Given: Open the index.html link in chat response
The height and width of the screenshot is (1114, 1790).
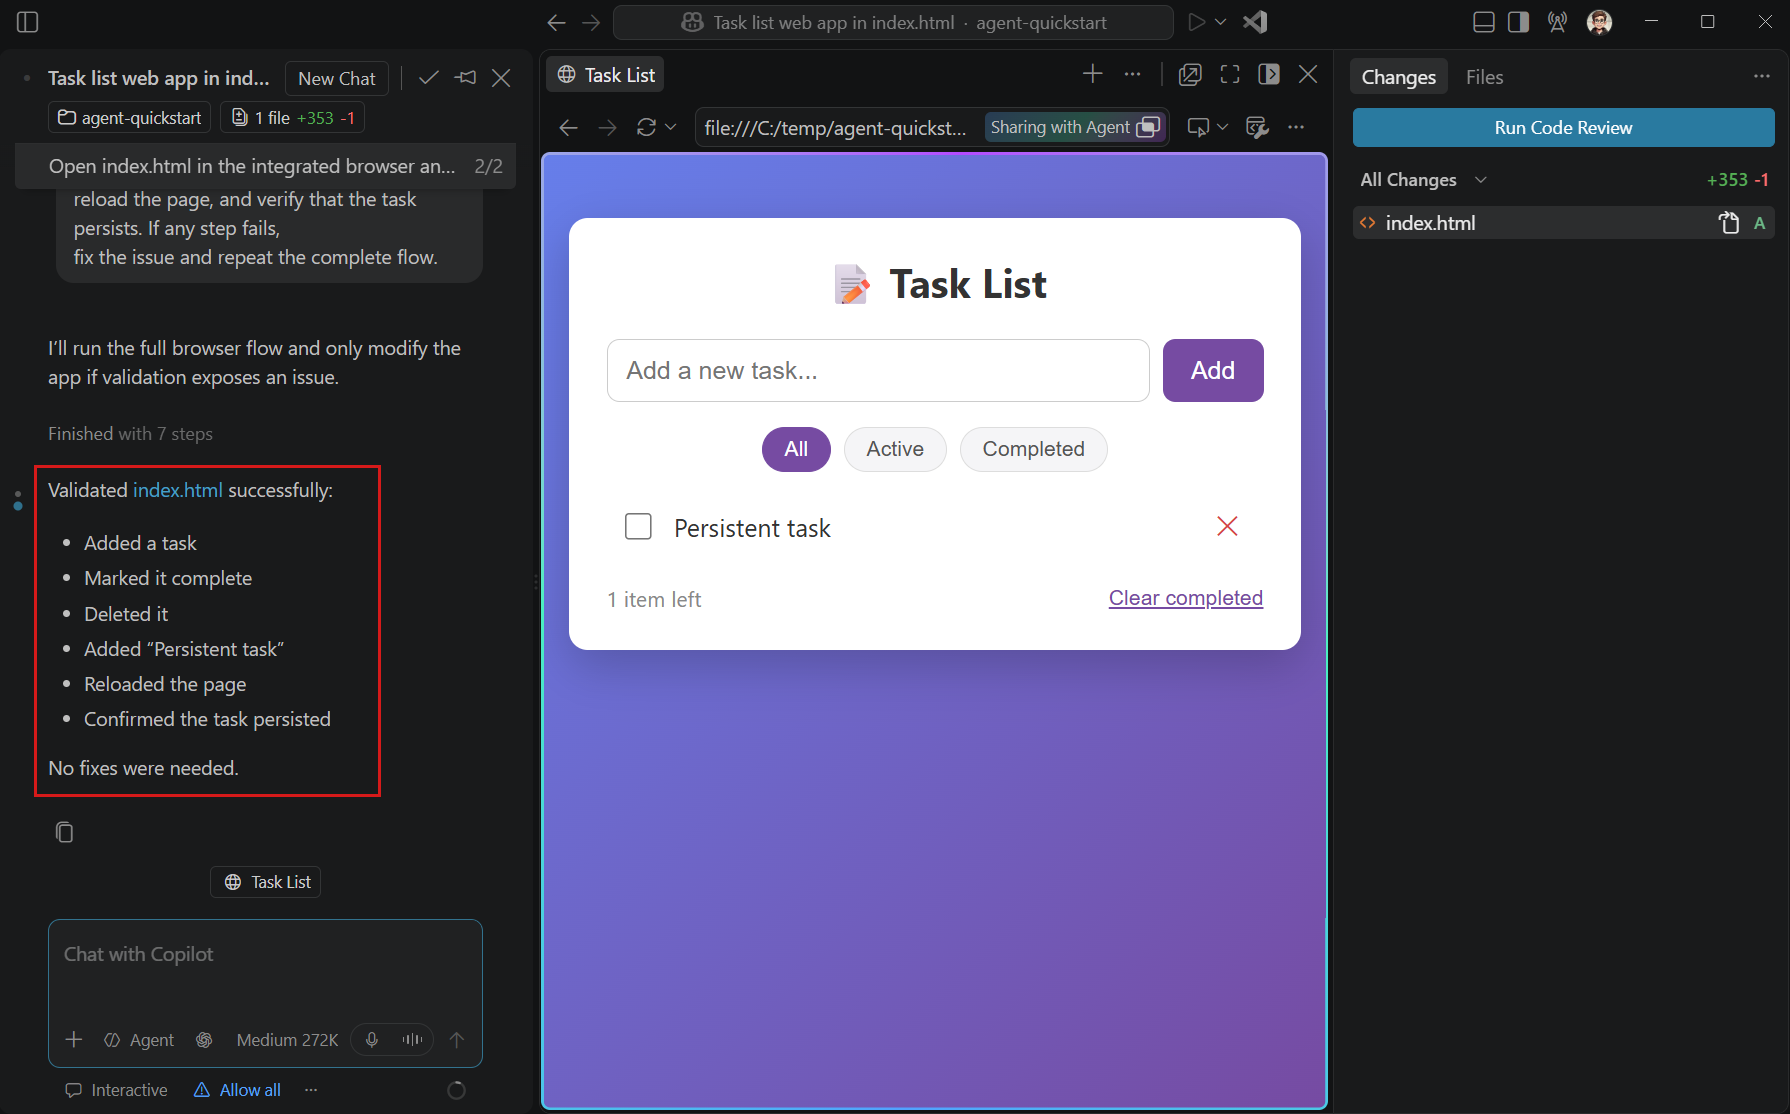Looking at the screenshot, I should [178, 490].
